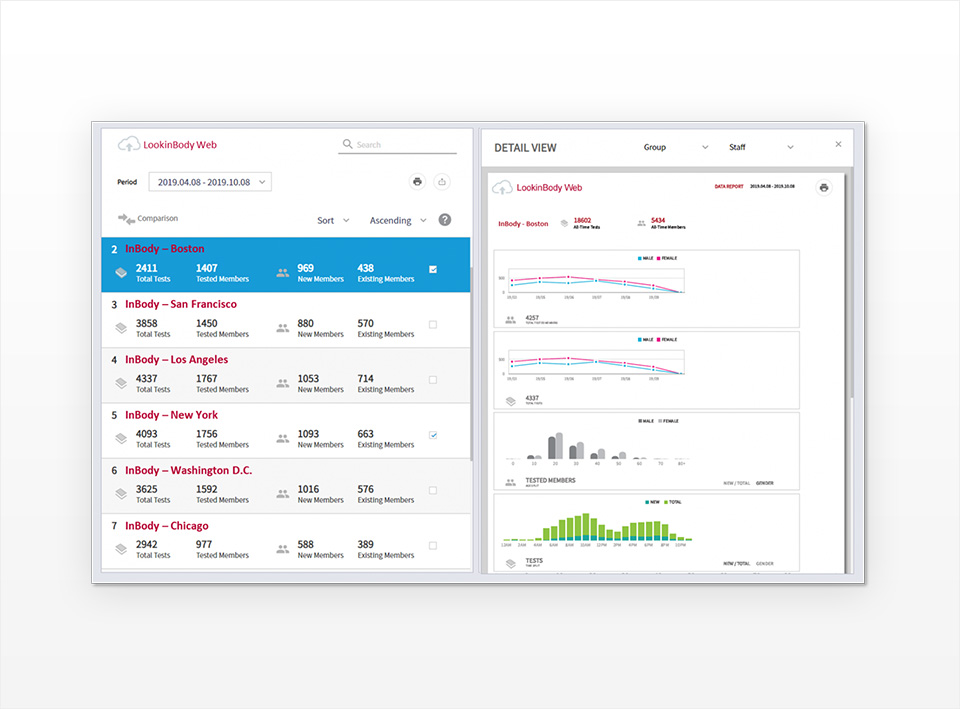The image size is (960, 709).
Task: Click the members icon in the Chicago row
Action: point(282,549)
